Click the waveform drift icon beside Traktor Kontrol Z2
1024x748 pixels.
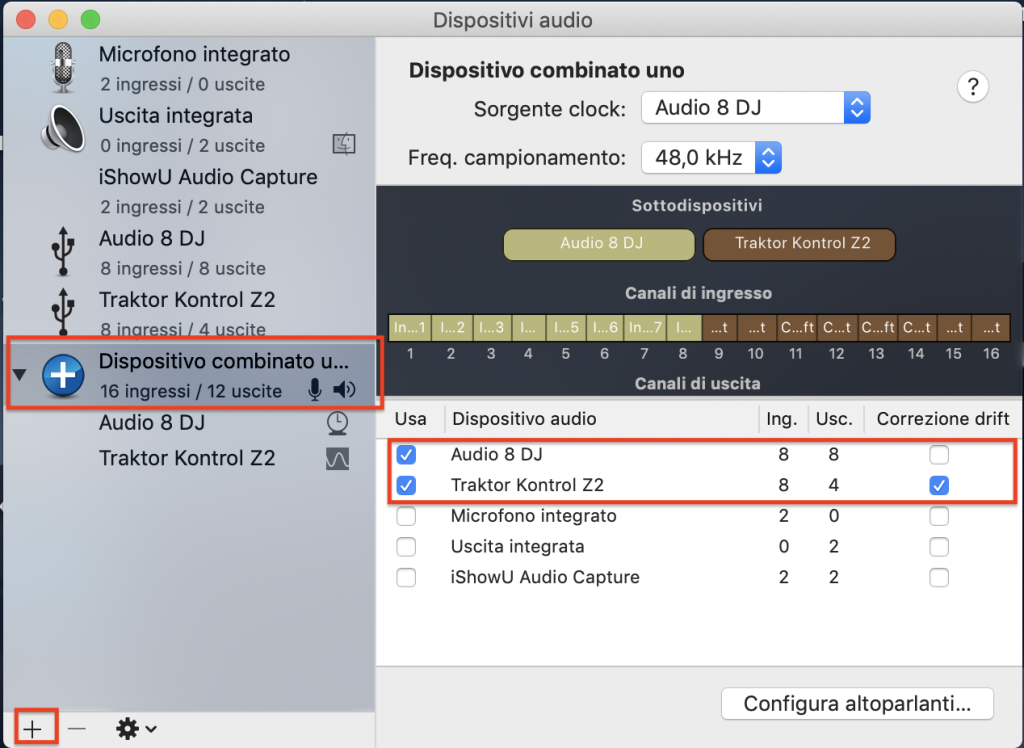[337, 459]
